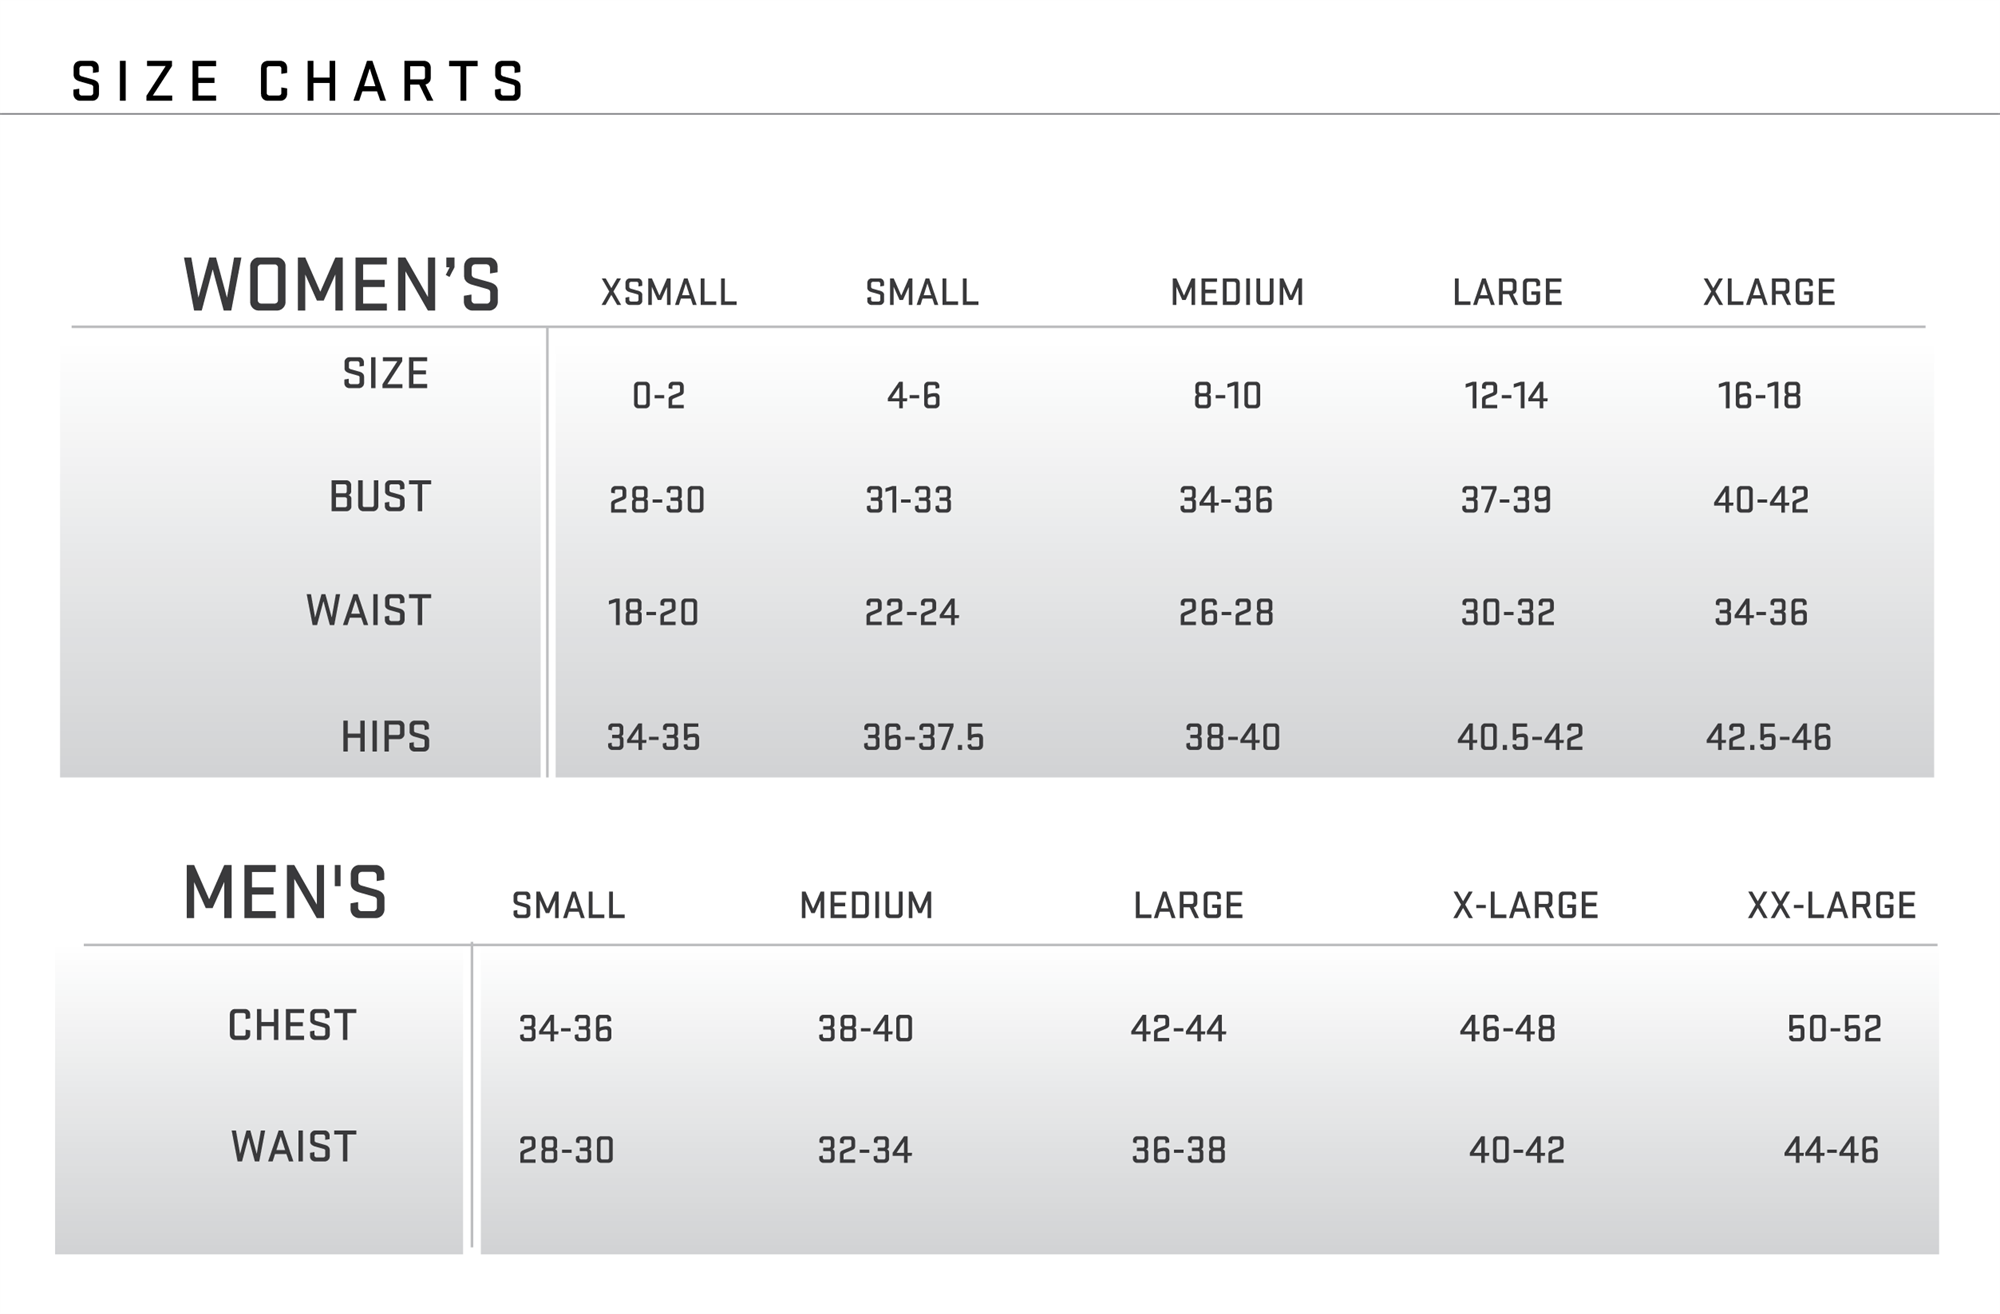Image resolution: width=2000 pixels, height=1314 pixels.
Task: Click men's chest measurement 42-44
Action: coord(1178,1029)
